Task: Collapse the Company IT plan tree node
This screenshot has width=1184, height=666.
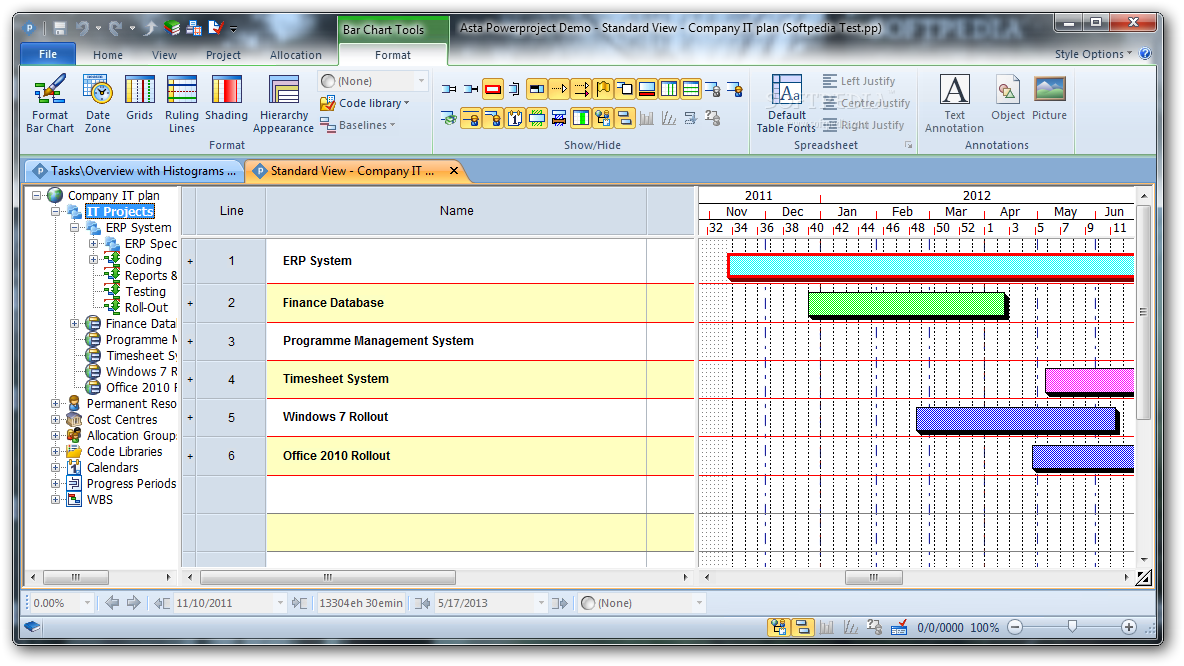Action: (36, 195)
